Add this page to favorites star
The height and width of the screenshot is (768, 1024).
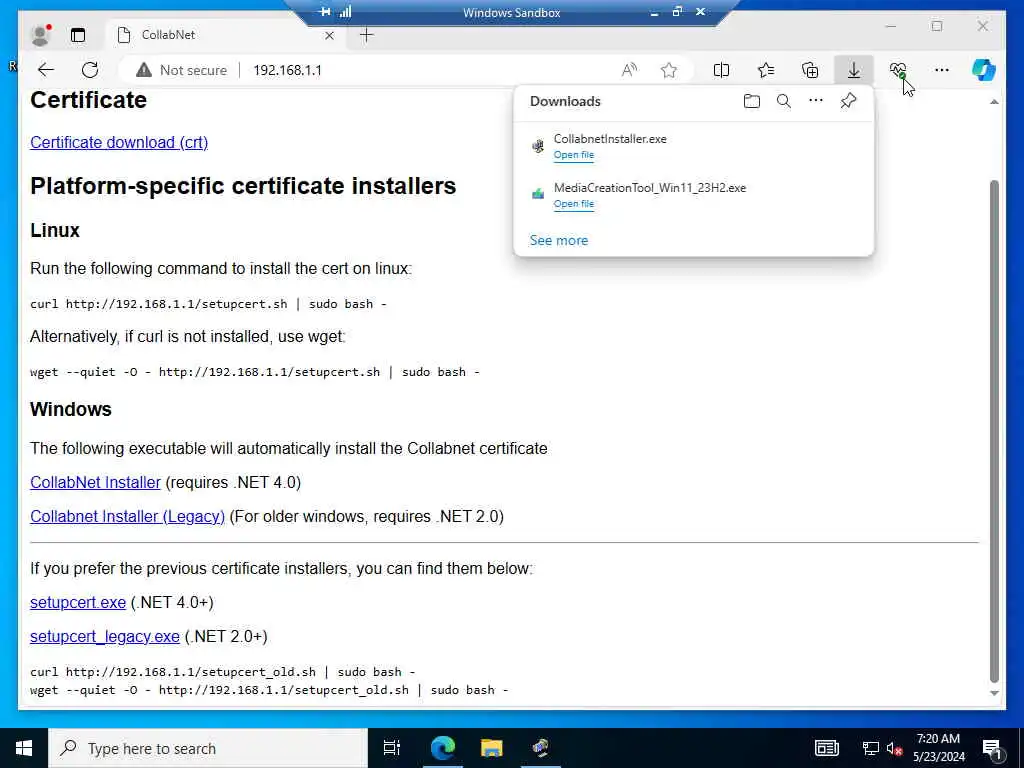click(669, 70)
